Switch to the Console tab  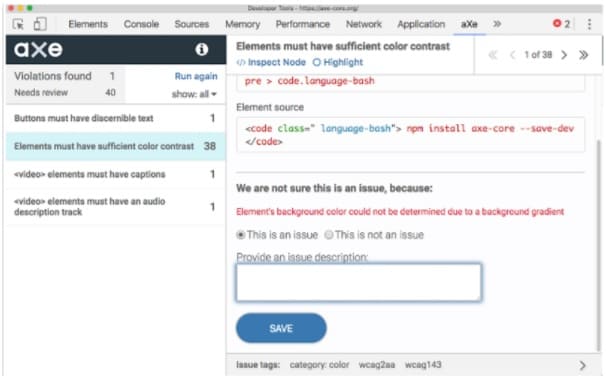[141, 24]
